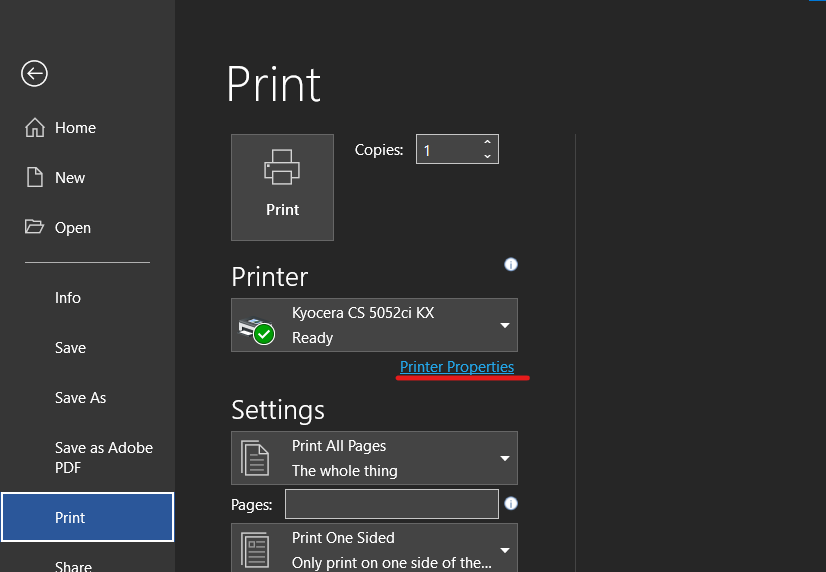Image resolution: width=826 pixels, height=572 pixels.
Task: Click into the Pages input field
Action: (x=391, y=504)
